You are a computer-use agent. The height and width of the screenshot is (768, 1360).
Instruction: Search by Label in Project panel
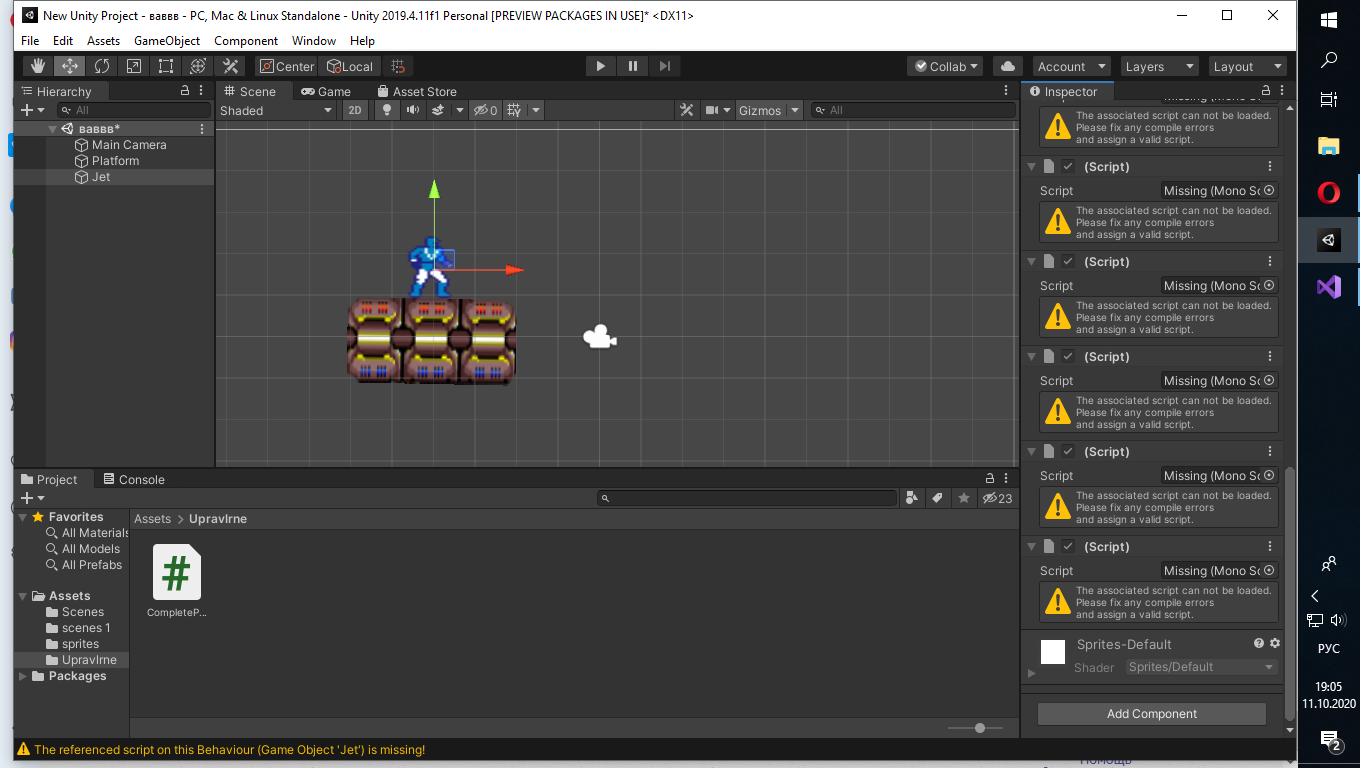click(x=937, y=497)
